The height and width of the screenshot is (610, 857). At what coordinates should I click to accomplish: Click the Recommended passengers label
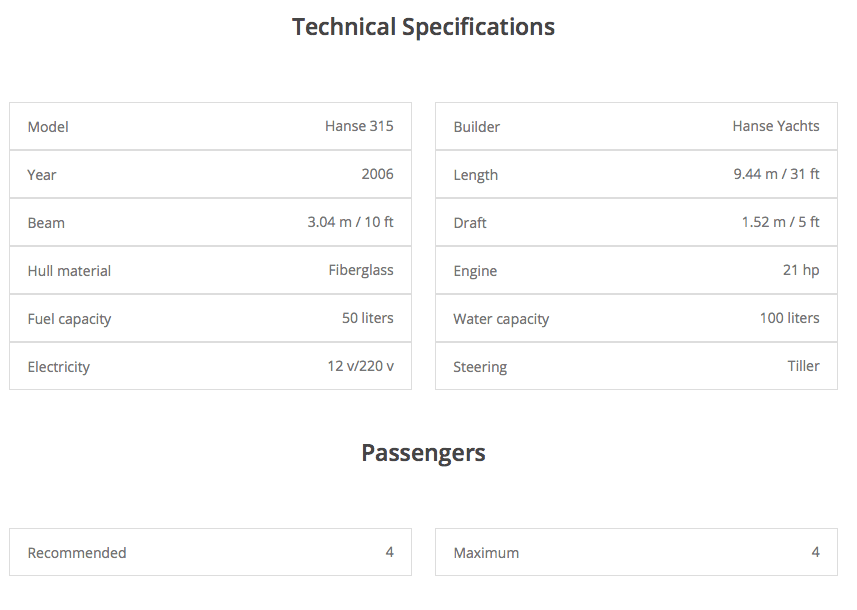click(x=77, y=553)
